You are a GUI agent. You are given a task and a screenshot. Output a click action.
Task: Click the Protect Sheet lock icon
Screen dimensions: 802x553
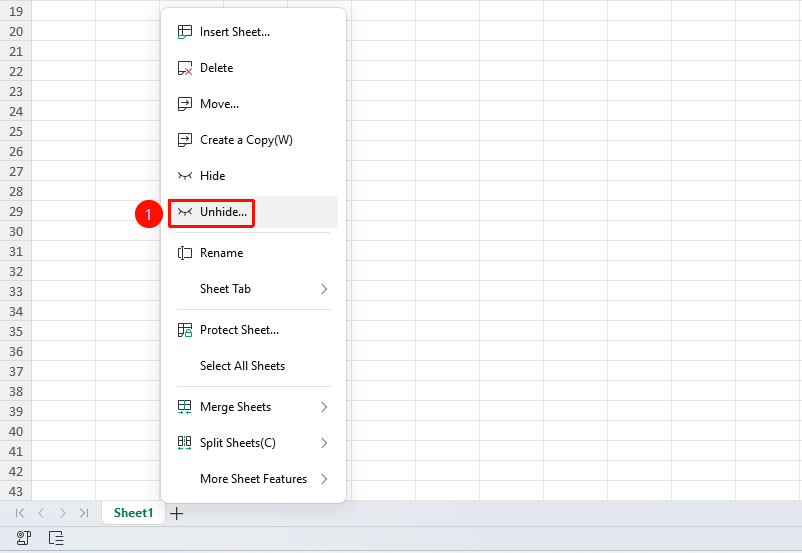185,330
